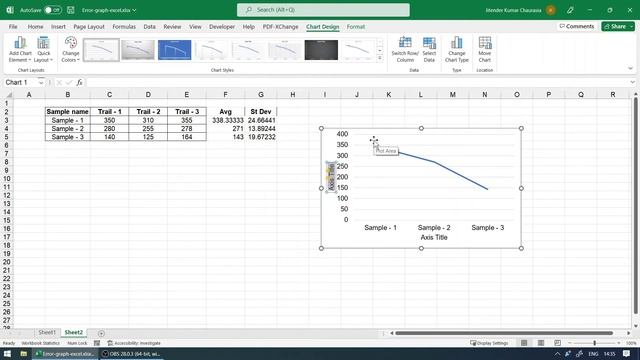Open the Review tab
This screenshot has width=640, height=360.
tap(172, 27)
